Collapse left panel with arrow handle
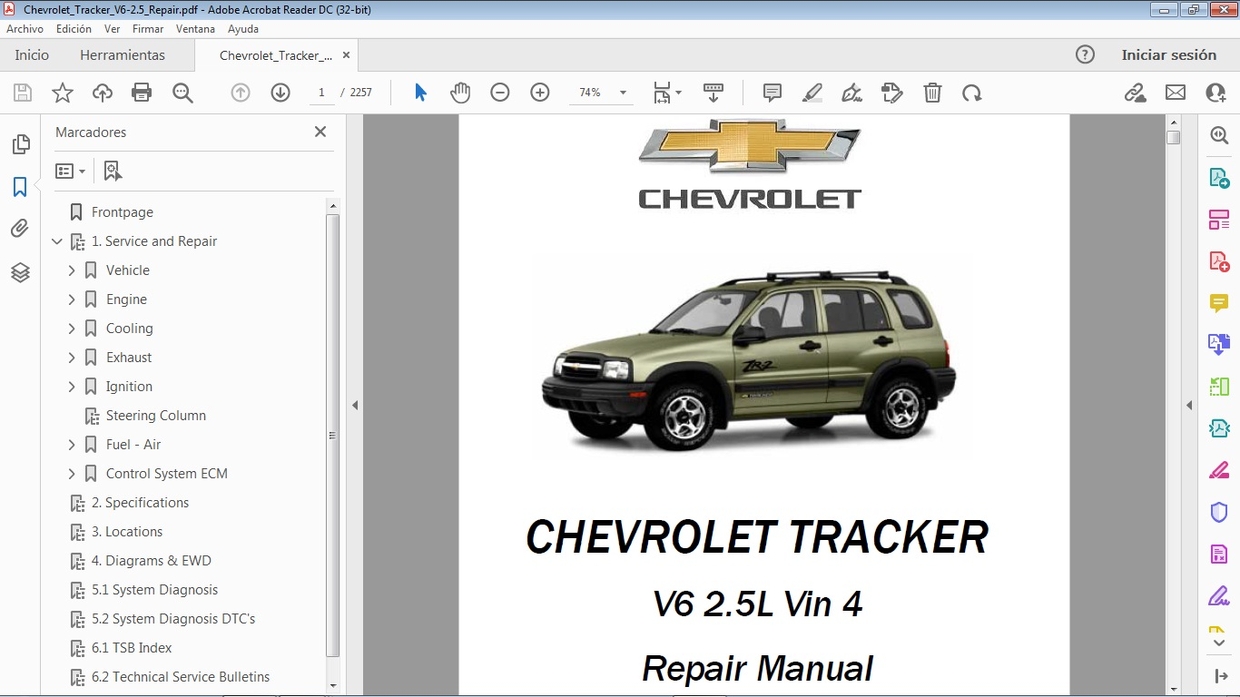1240x697 pixels. pyautogui.click(x=355, y=405)
